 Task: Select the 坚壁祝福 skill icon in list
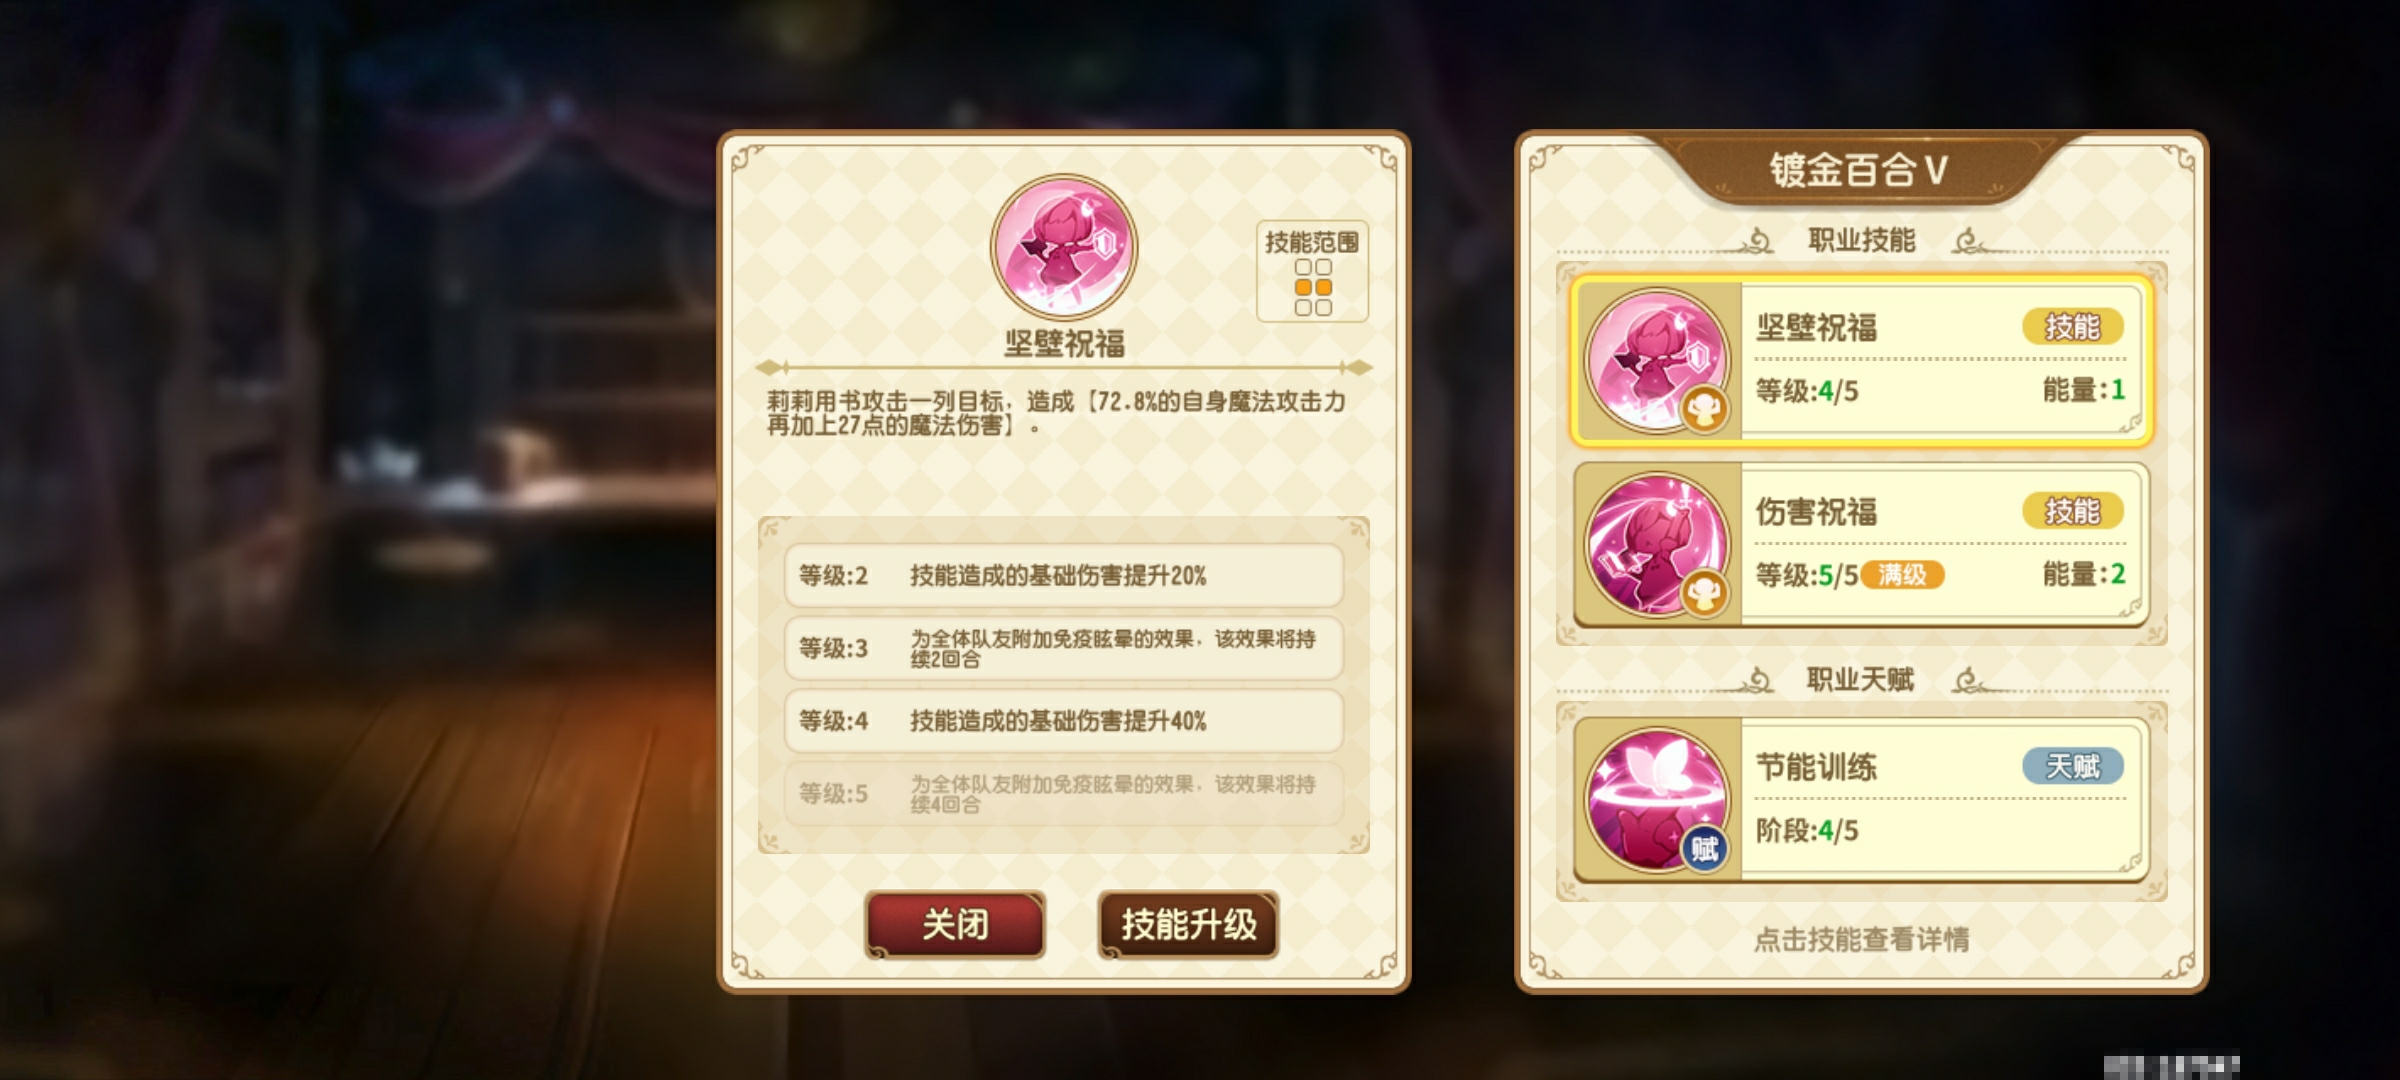click(x=1658, y=360)
